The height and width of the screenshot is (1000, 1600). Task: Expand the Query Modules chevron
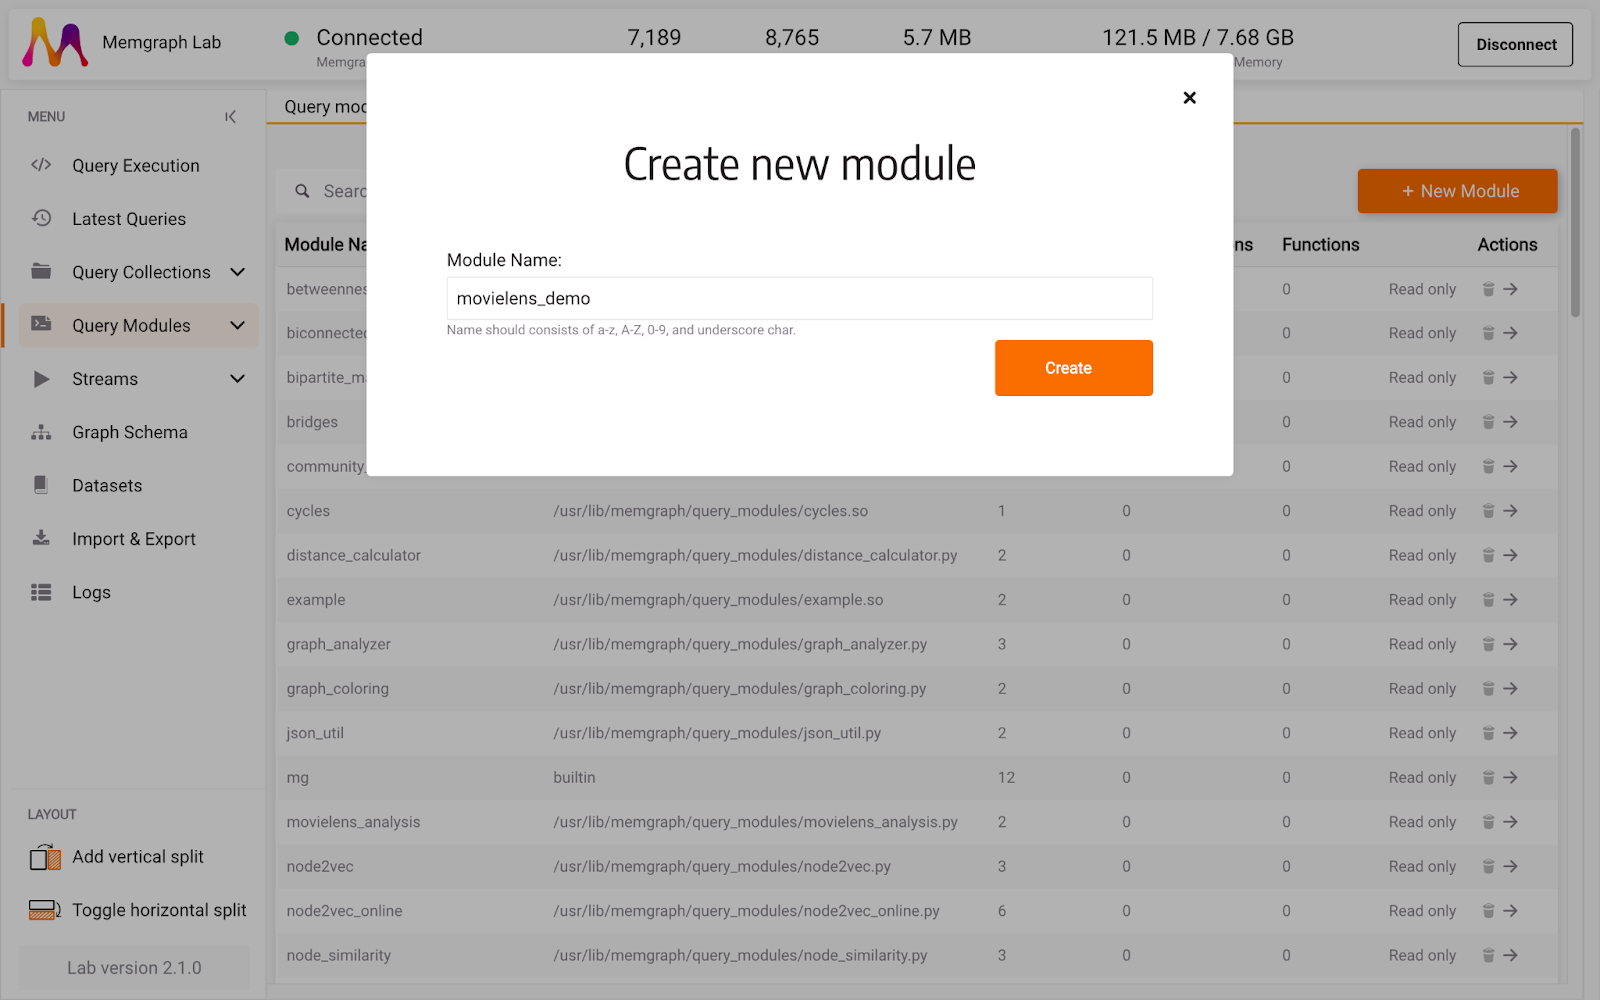(237, 325)
